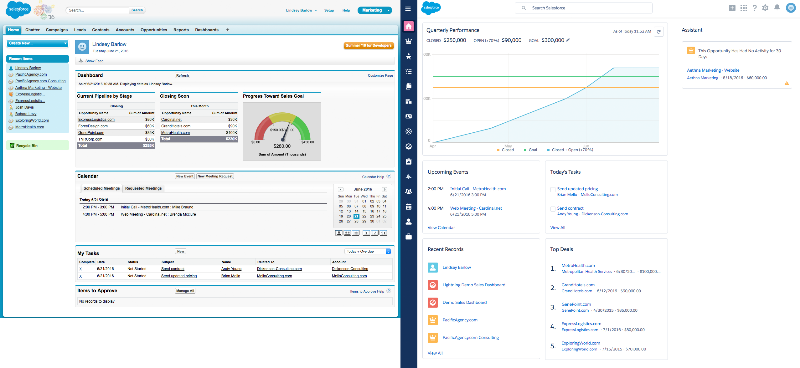The image size is (800, 368).
Task: Edit the quarterly goal pencil icon
Action: point(568,40)
